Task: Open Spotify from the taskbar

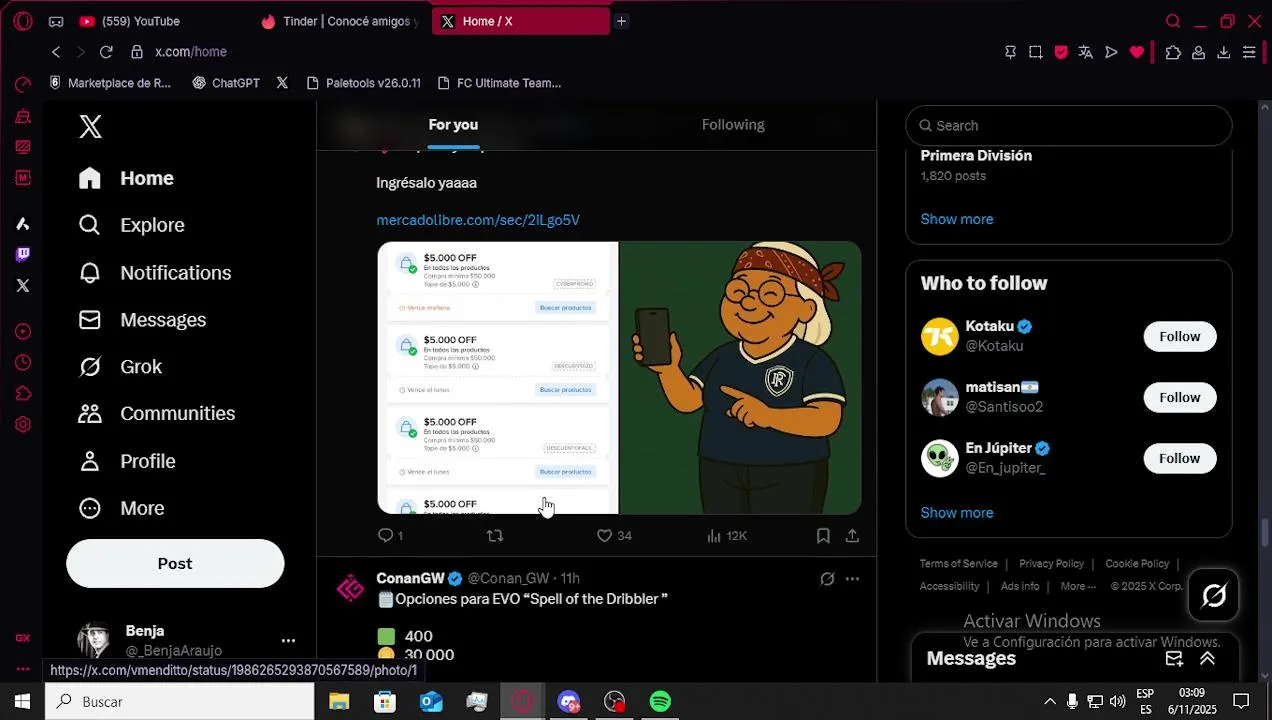Action: tap(660, 702)
